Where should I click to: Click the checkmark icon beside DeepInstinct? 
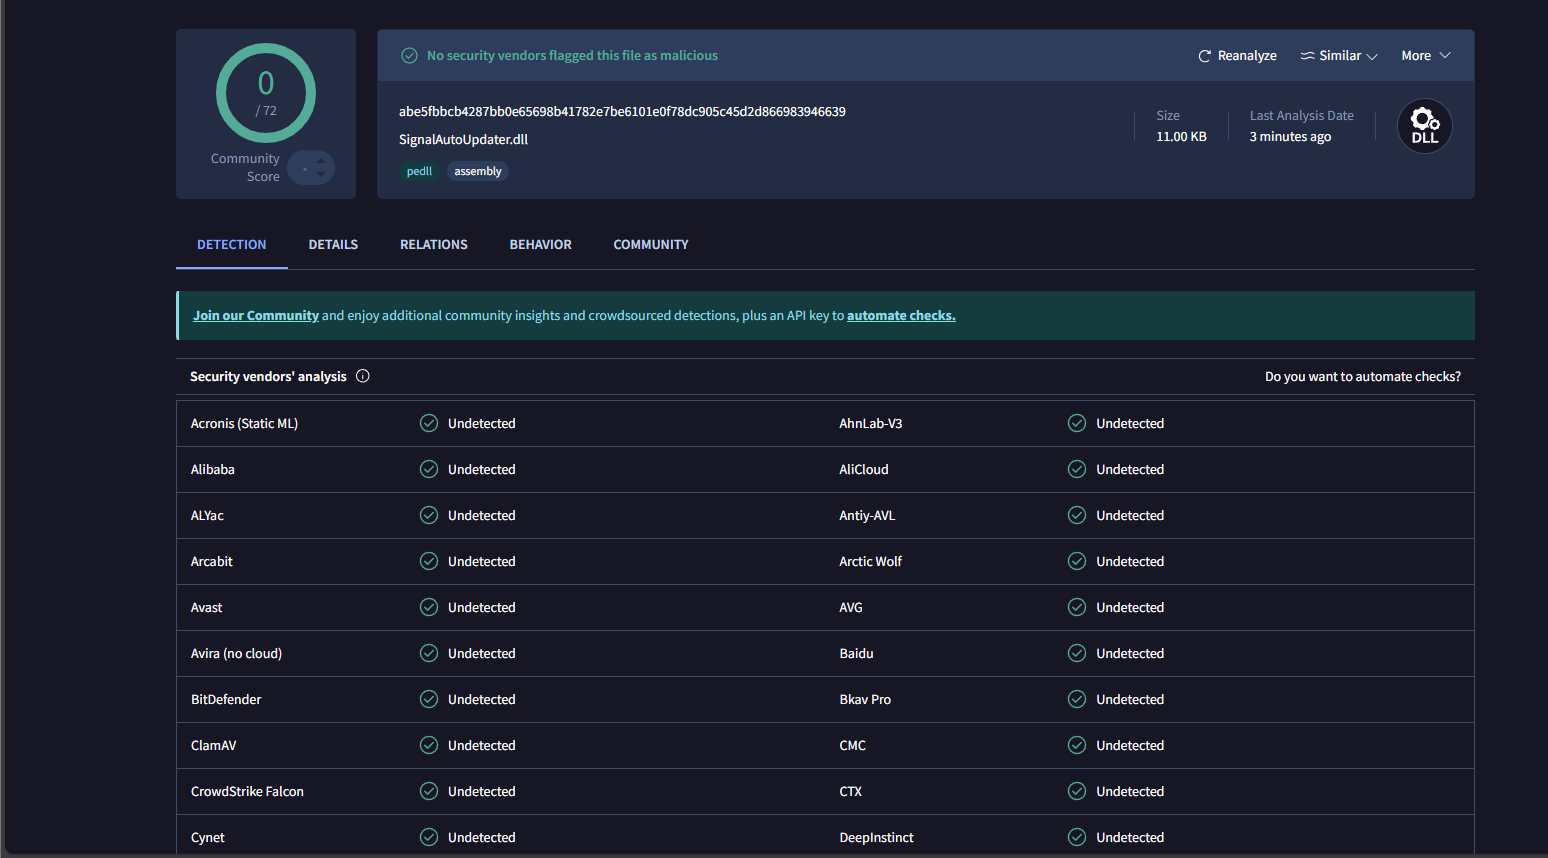click(1077, 837)
